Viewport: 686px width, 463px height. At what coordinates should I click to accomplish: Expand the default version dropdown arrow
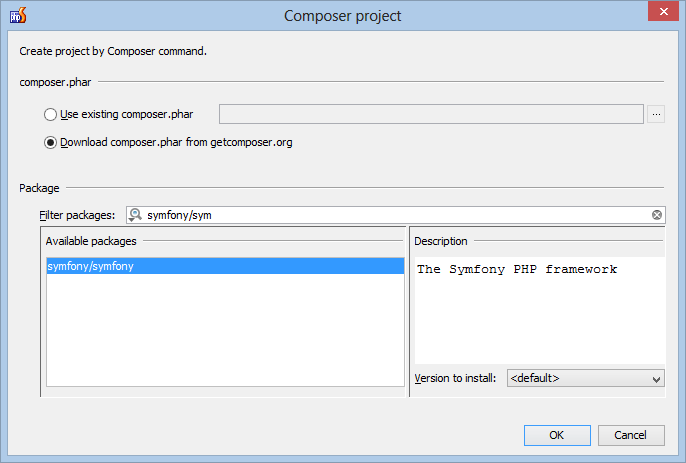pyautogui.click(x=656, y=379)
